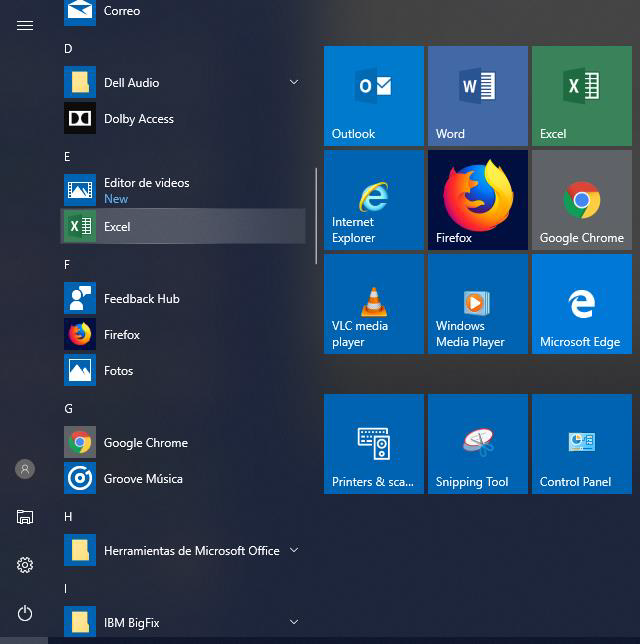Click the Power icon in sidebar
This screenshot has height=644, width=640.
pyautogui.click(x=25, y=613)
